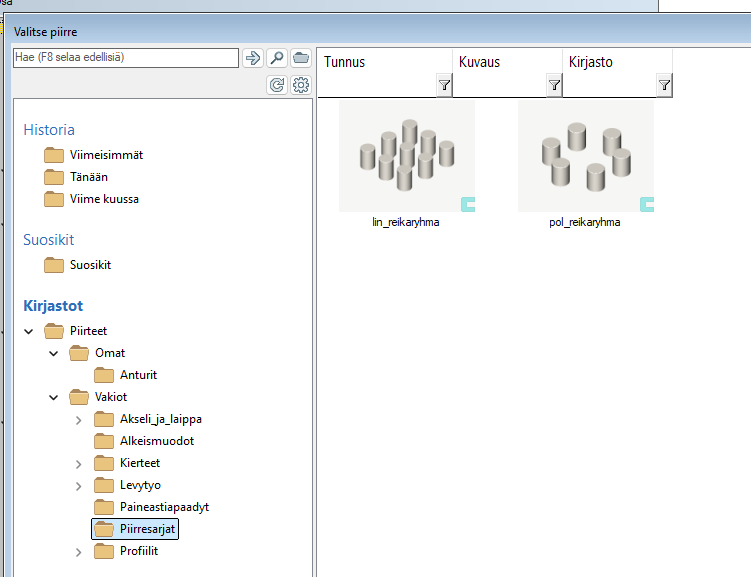Screen dimensions: 751x577
Task: Click the arrow go button beside search
Action: click(x=253, y=58)
